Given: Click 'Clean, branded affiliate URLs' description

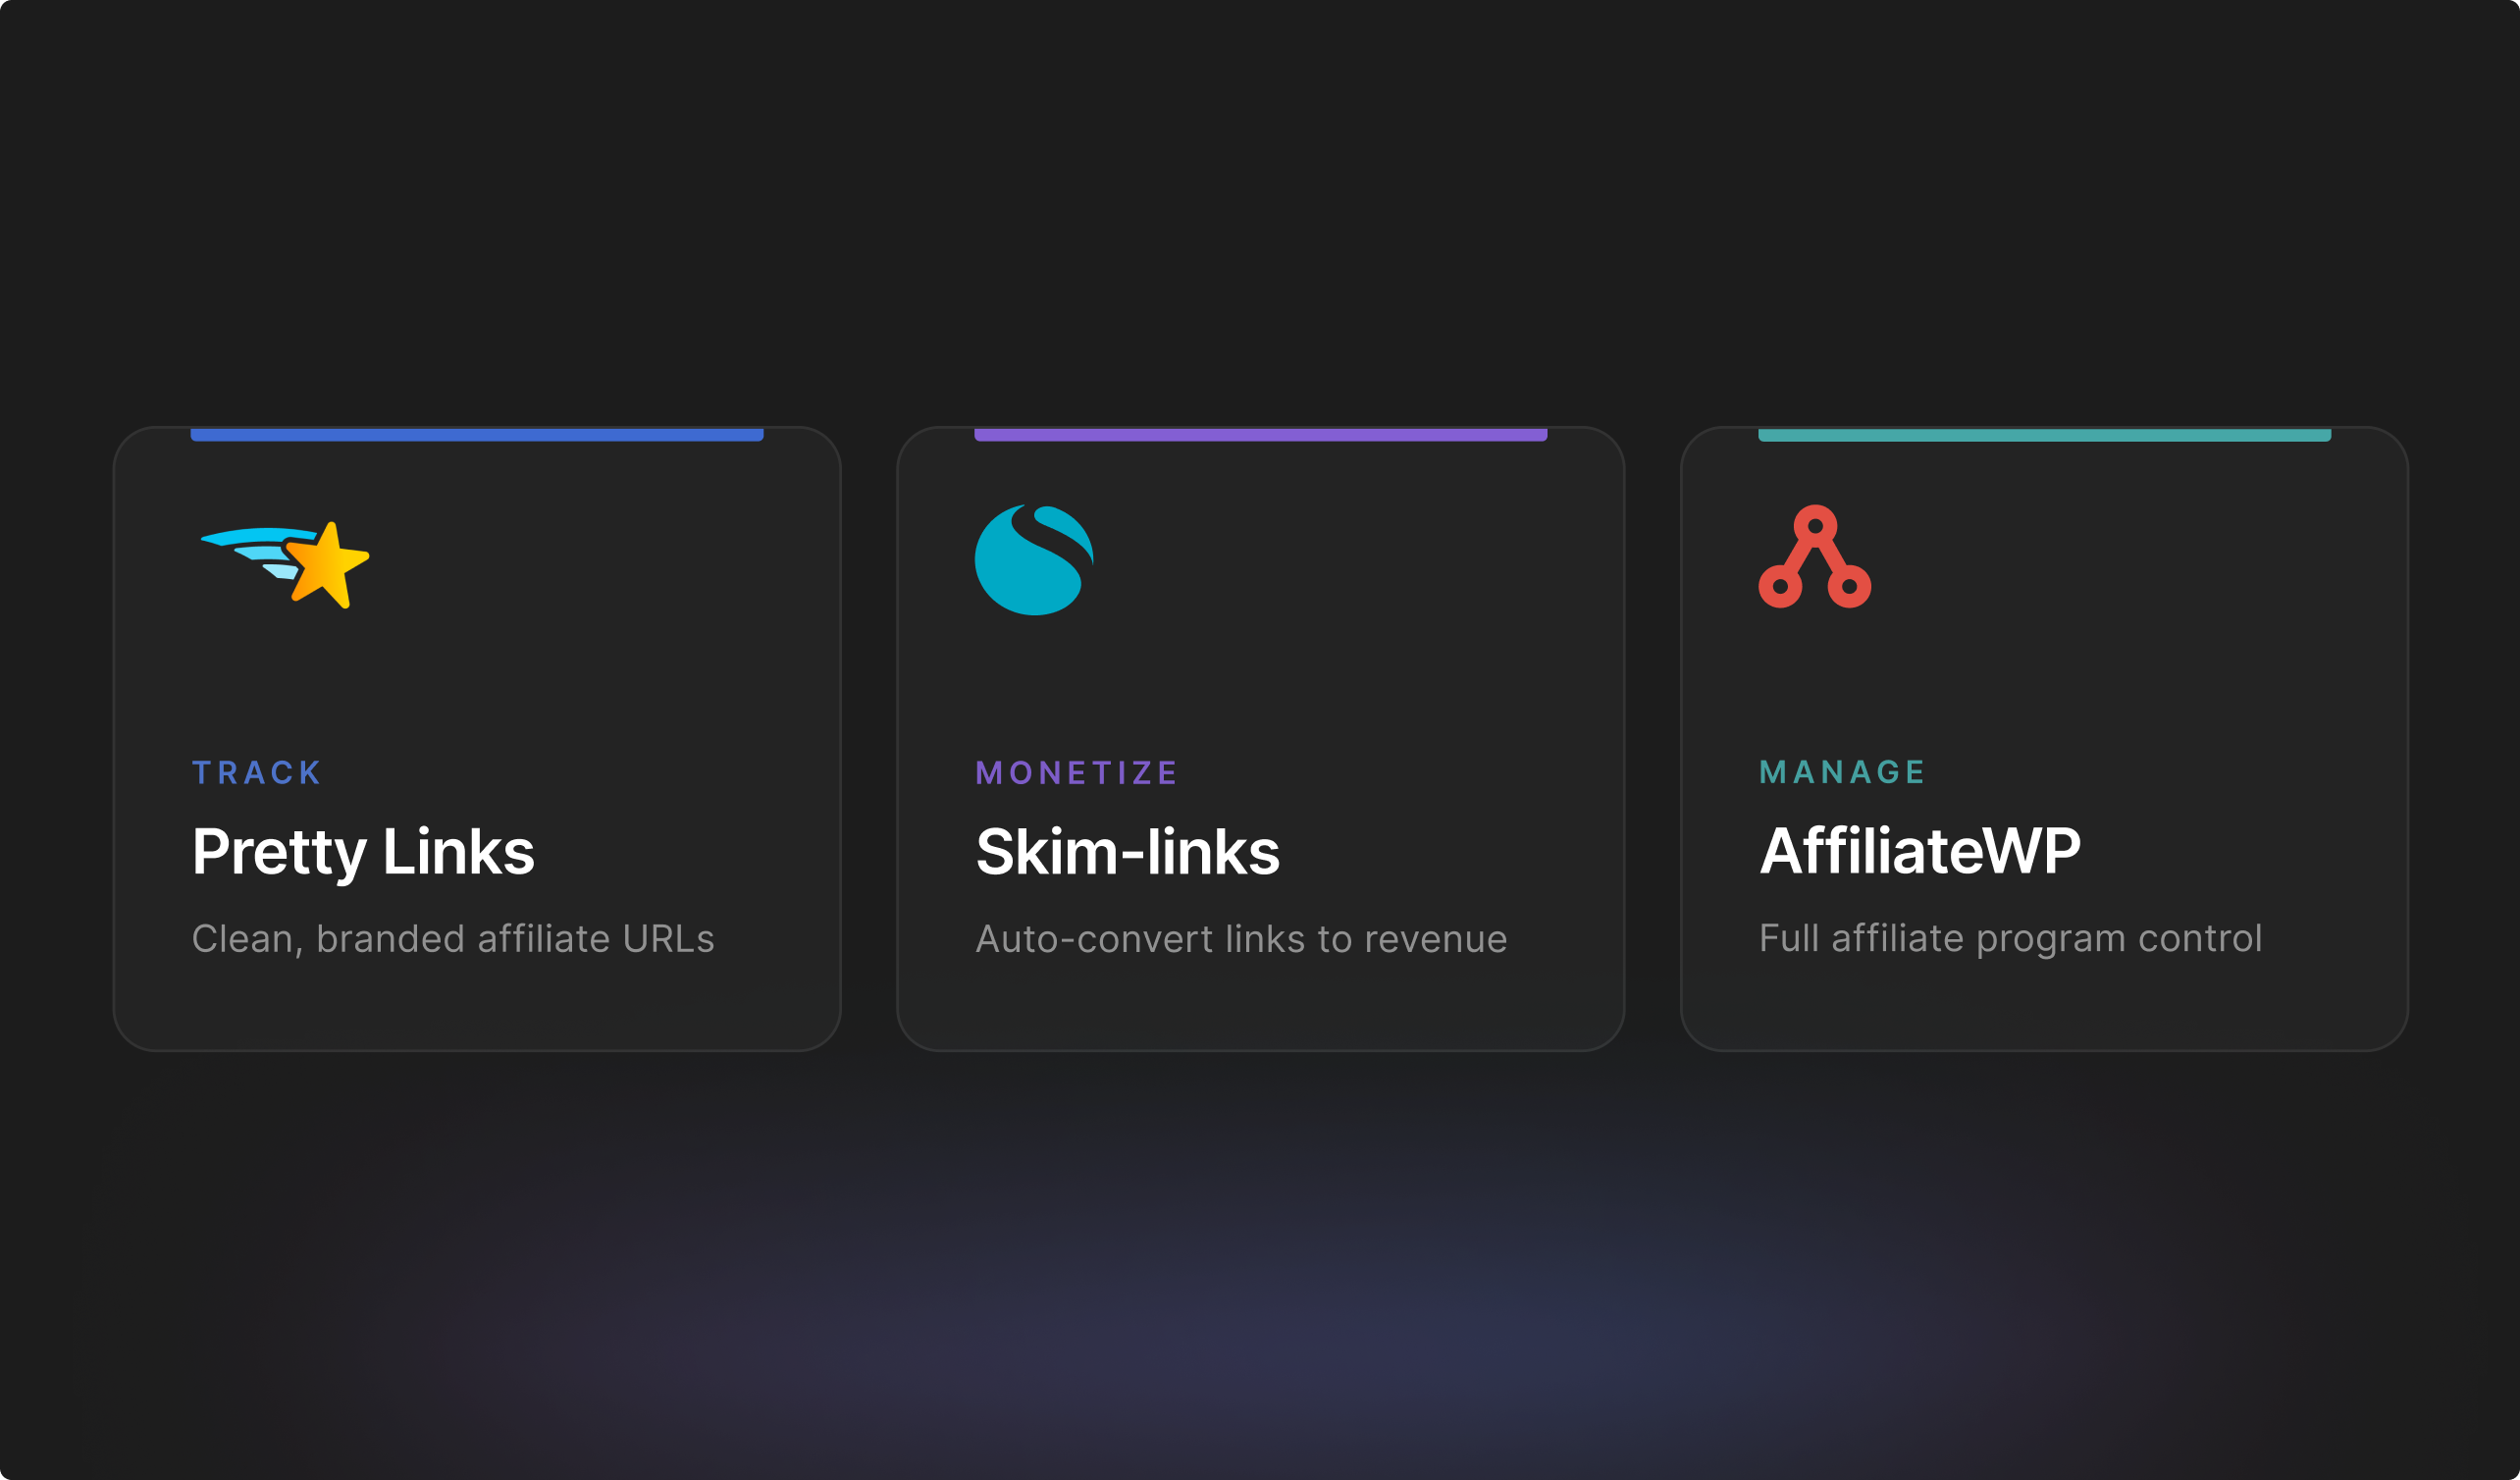Looking at the screenshot, I should pos(453,938).
